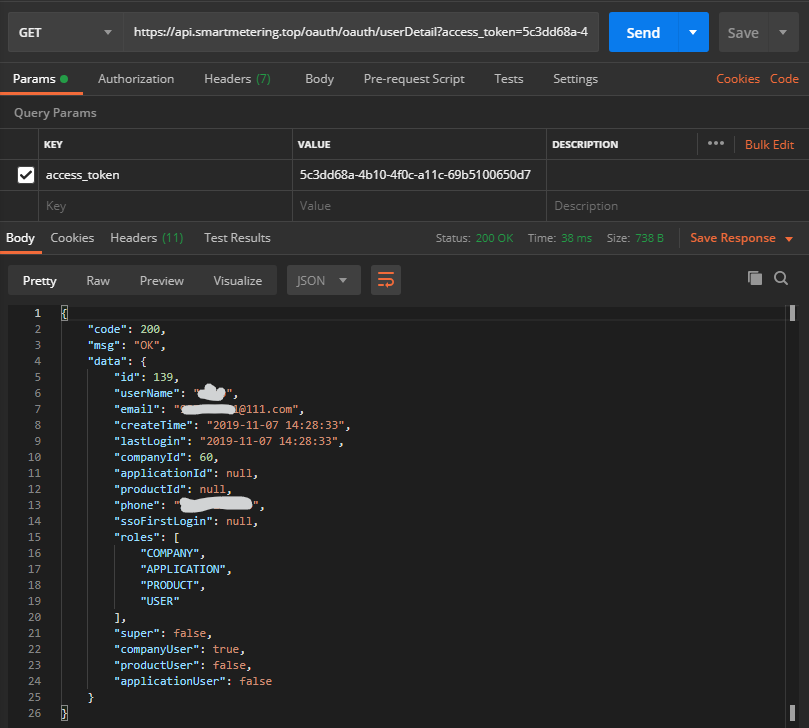The image size is (809, 728).
Task: Open the response Headers (11) tab
Action: 147,238
